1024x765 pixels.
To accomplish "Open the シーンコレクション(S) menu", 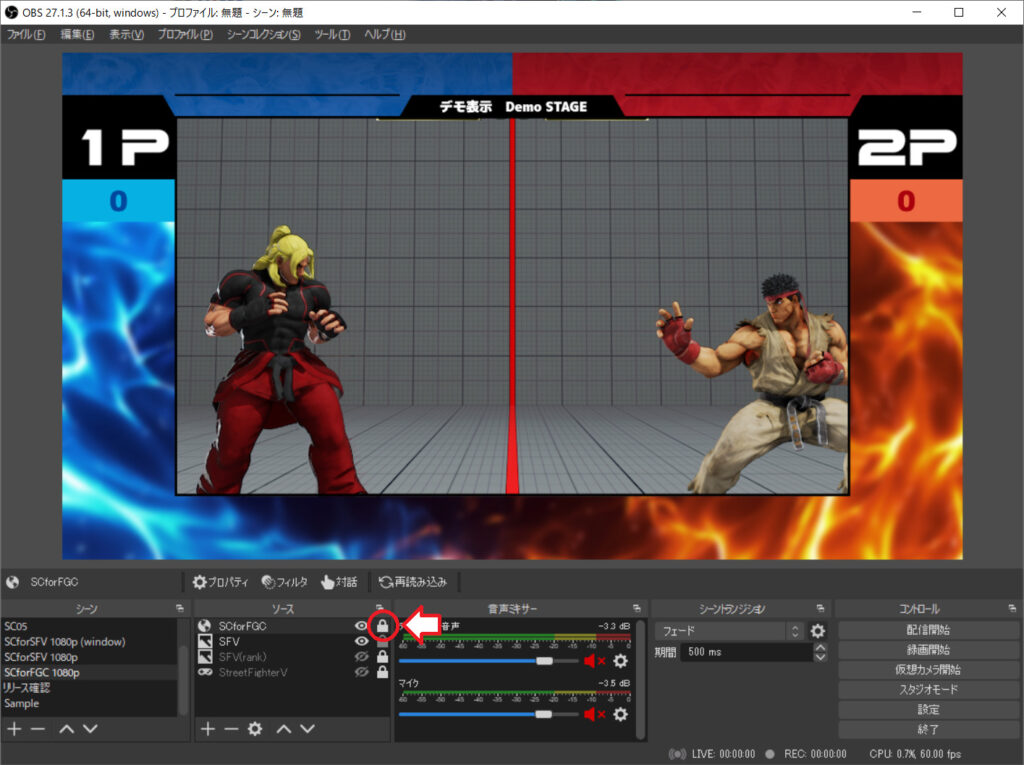I will [263, 35].
